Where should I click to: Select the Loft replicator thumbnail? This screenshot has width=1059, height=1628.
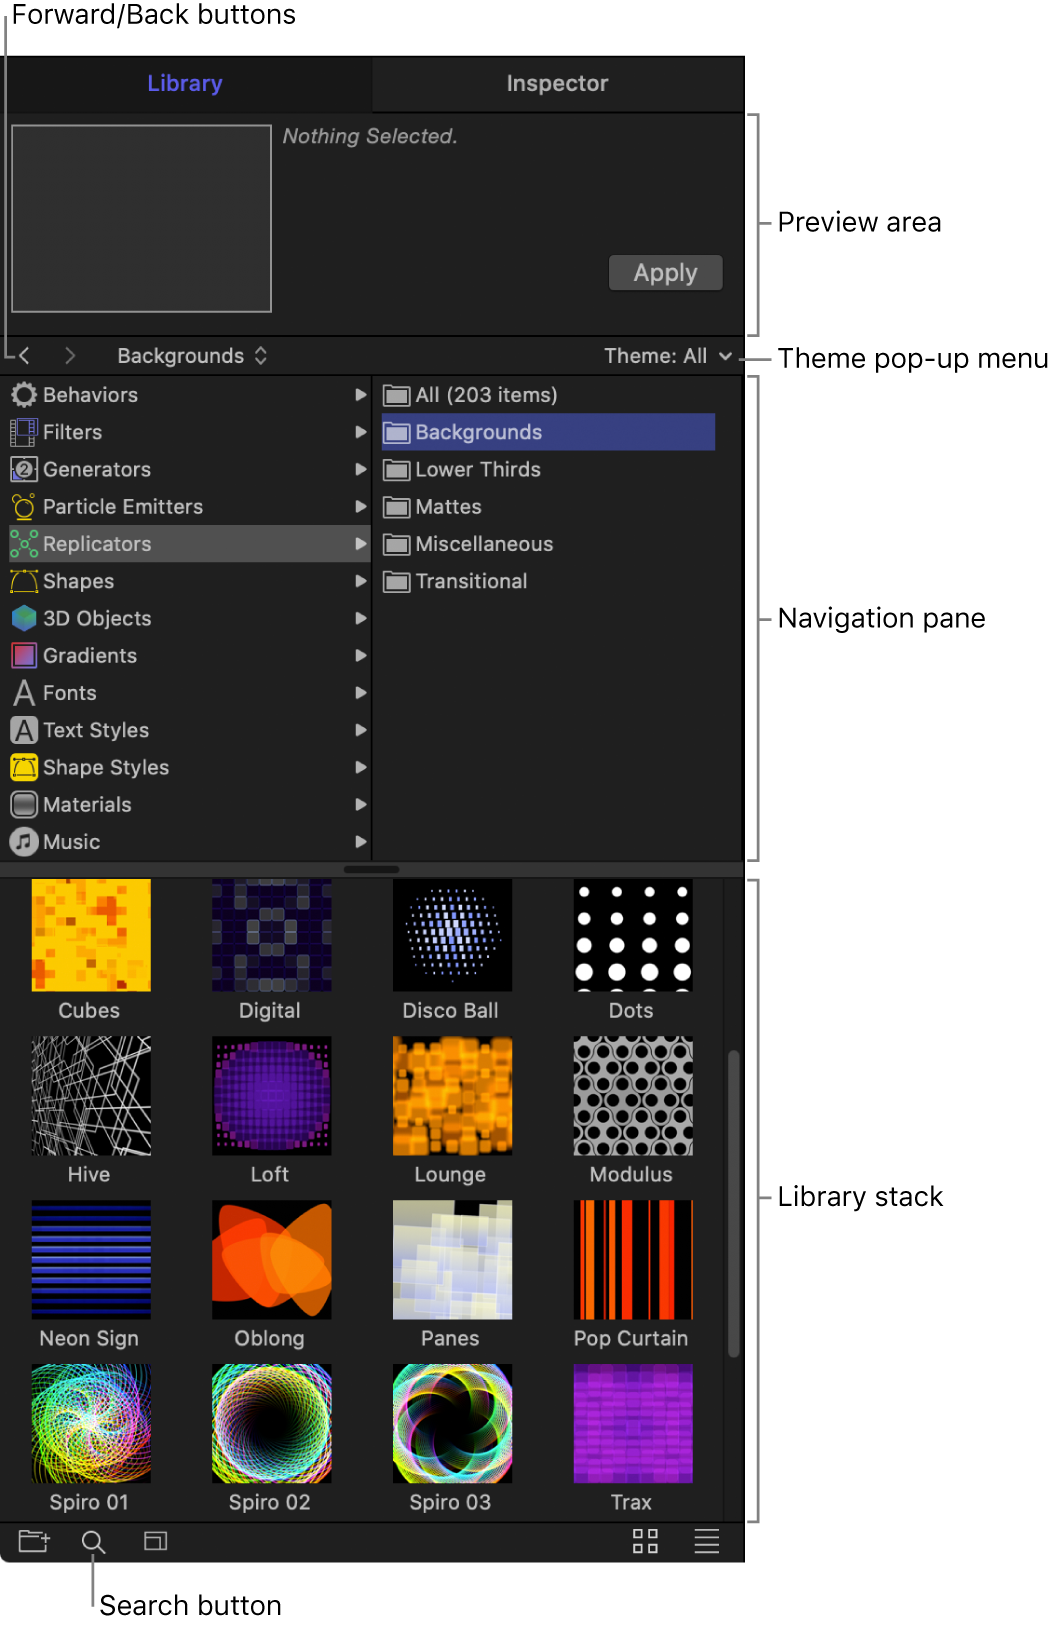point(271,1096)
